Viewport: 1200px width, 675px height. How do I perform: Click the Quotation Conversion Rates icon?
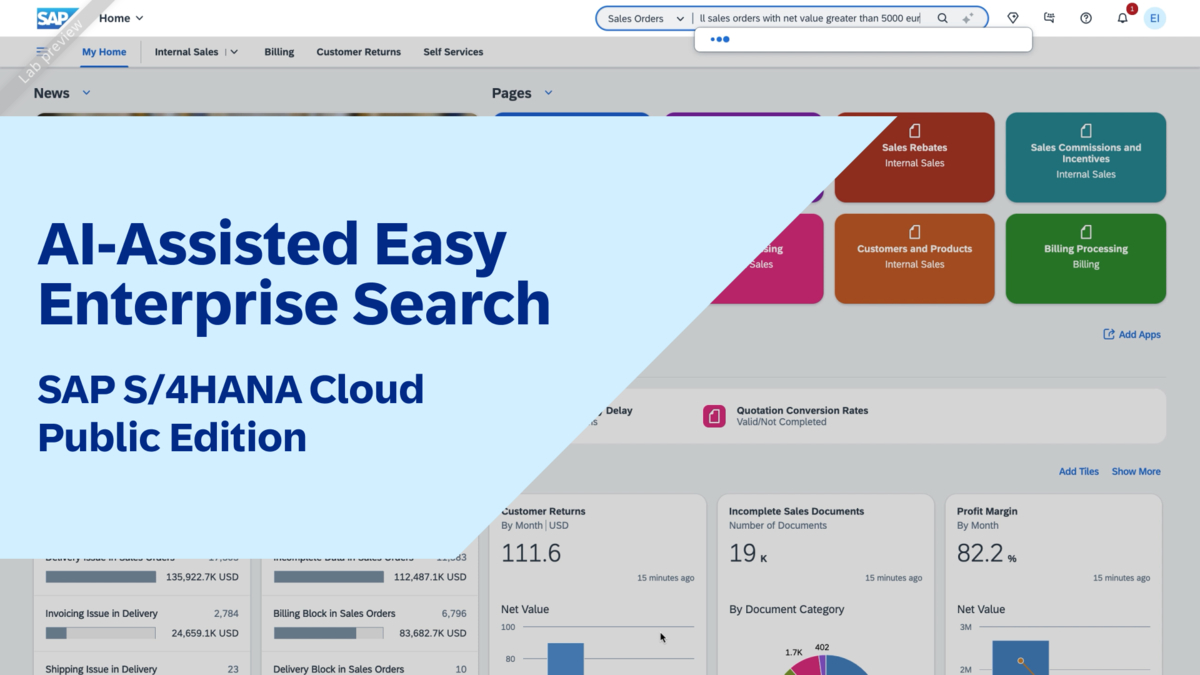(x=714, y=416)
